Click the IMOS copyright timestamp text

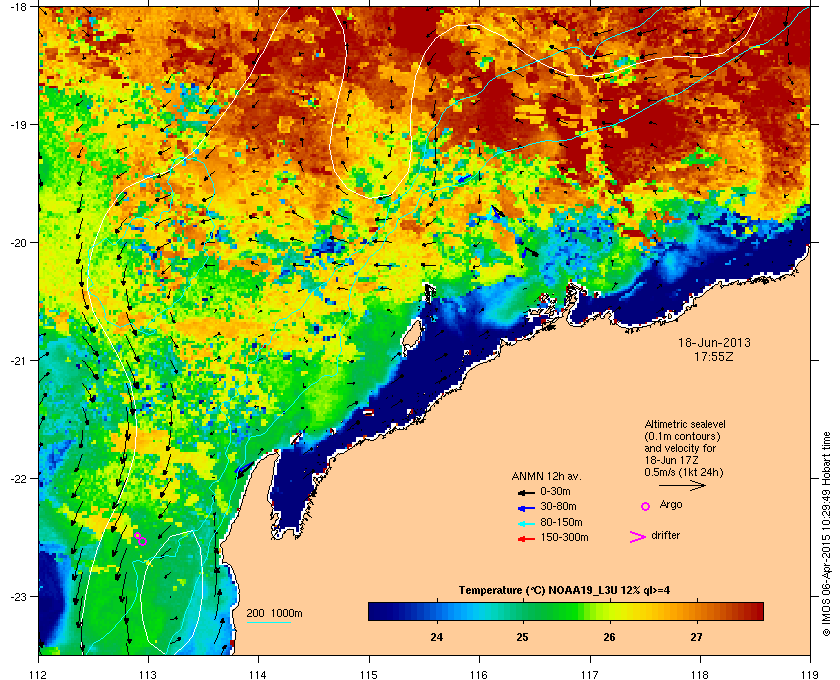click(x=826, y=535)
